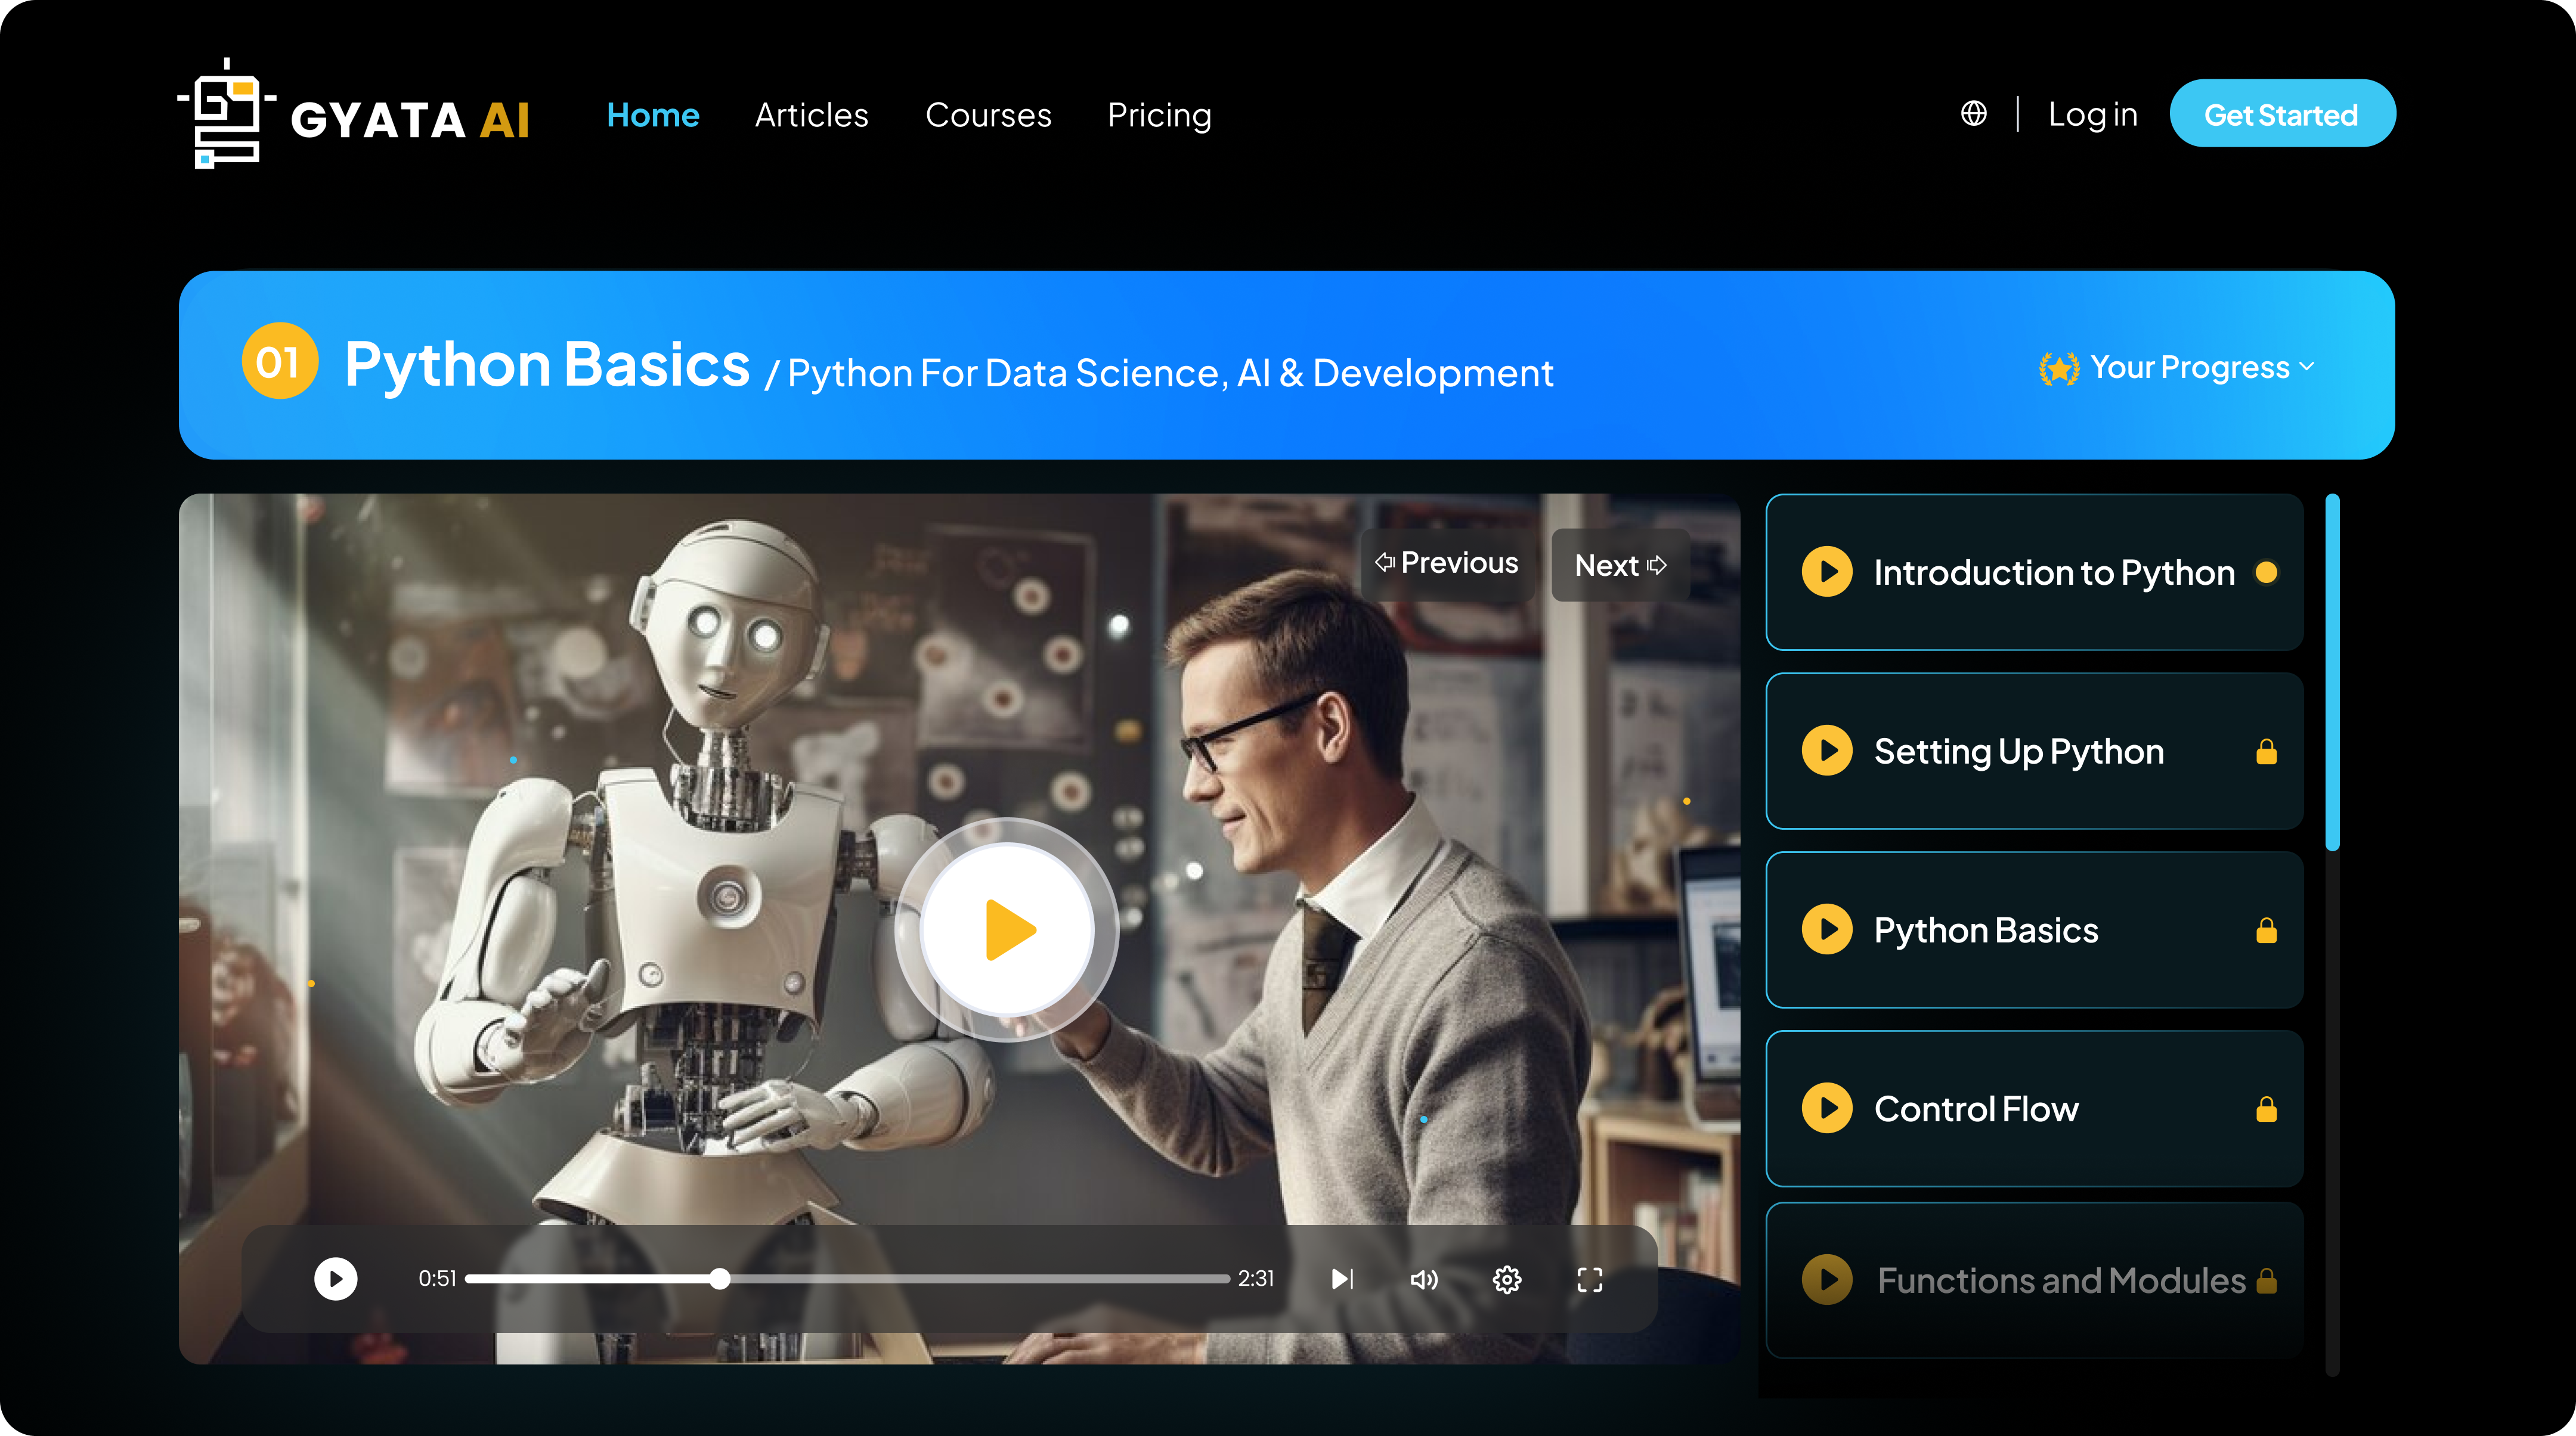Enter fullscreen mode icon
The width and height of the screenshot is (2576, 1436).
1589,1279
